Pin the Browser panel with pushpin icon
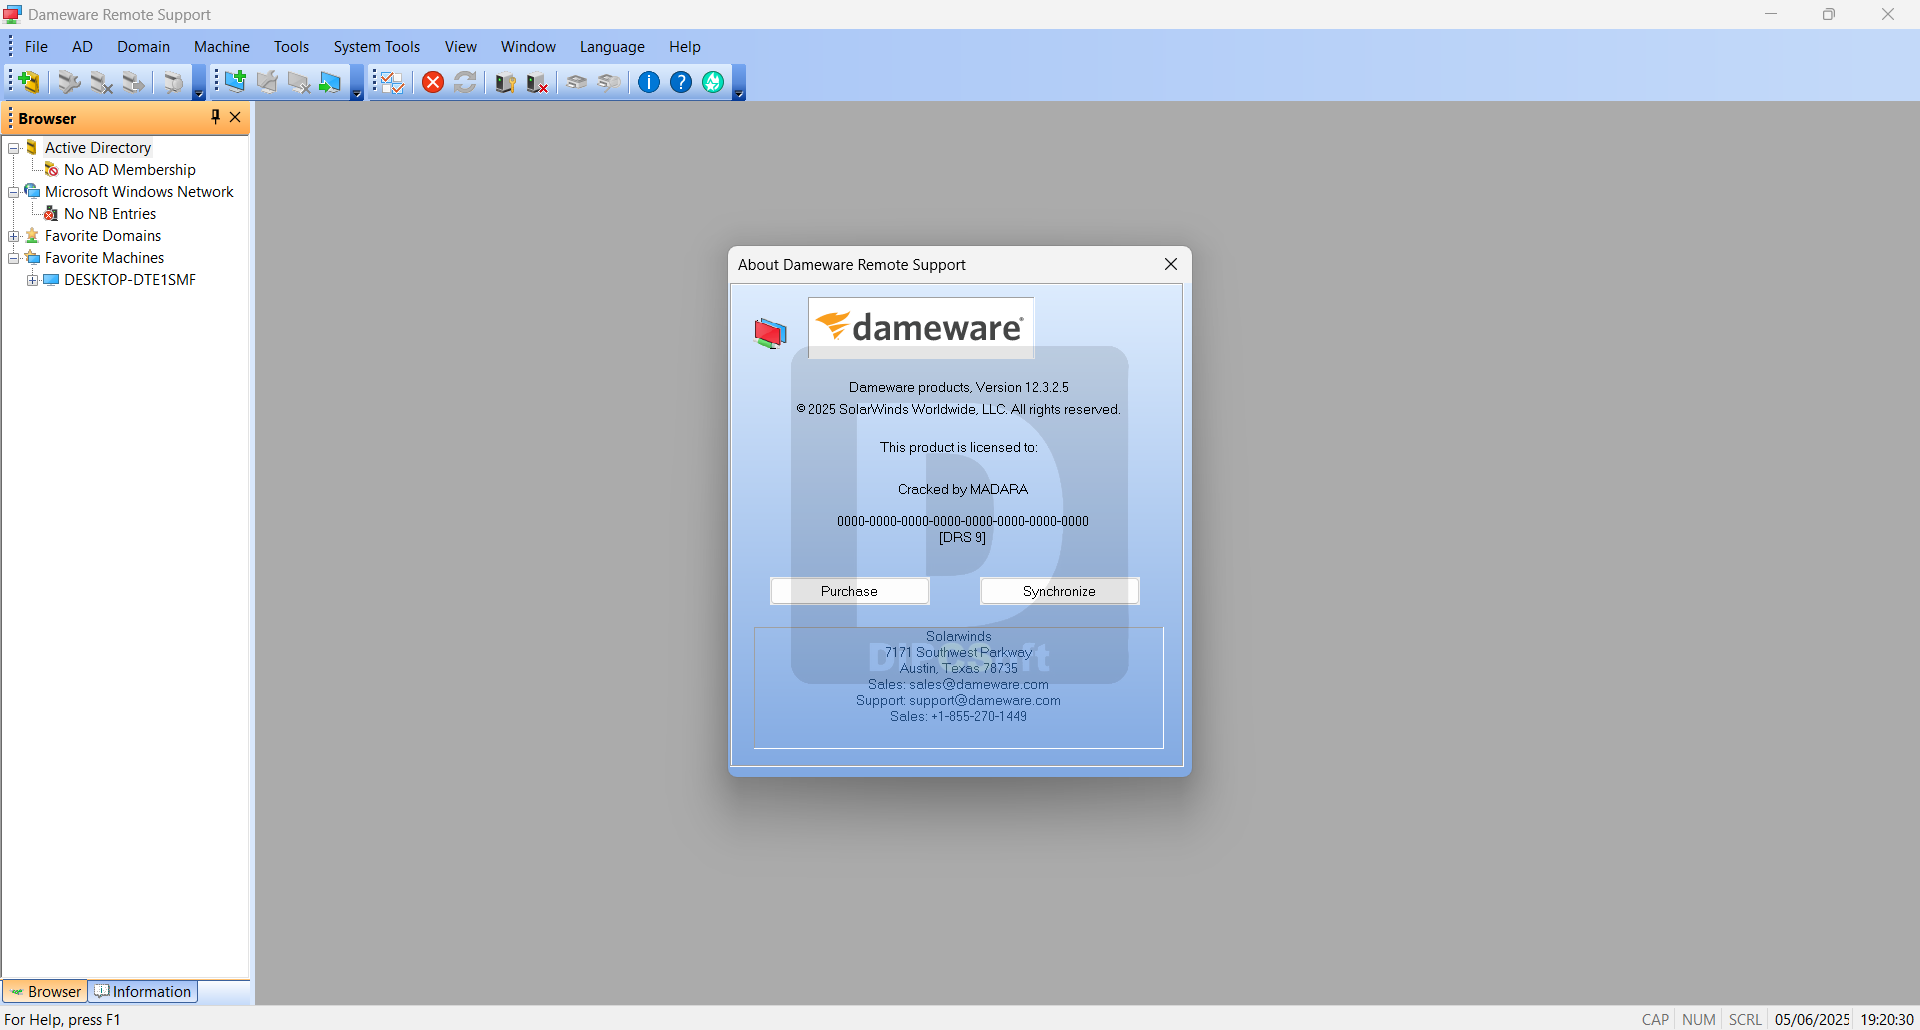This screenshot has height=1030, width=1920. tap(215, 117)
